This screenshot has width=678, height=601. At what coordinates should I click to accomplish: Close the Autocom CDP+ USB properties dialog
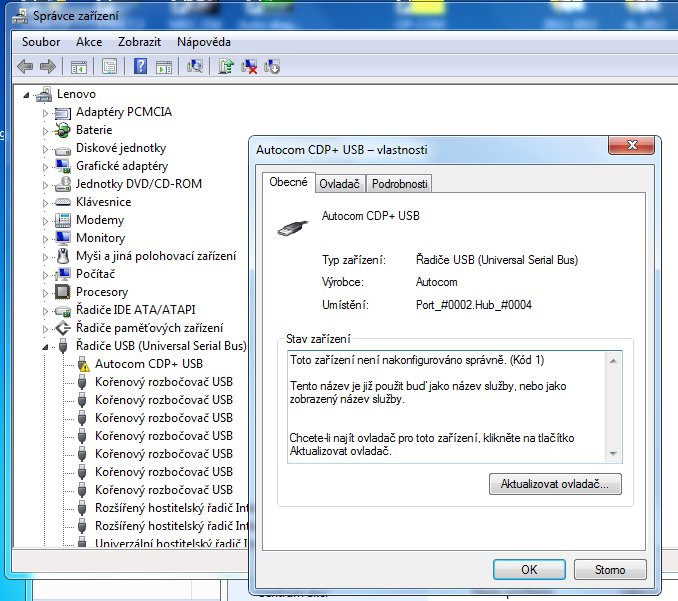tap(632, 145)
